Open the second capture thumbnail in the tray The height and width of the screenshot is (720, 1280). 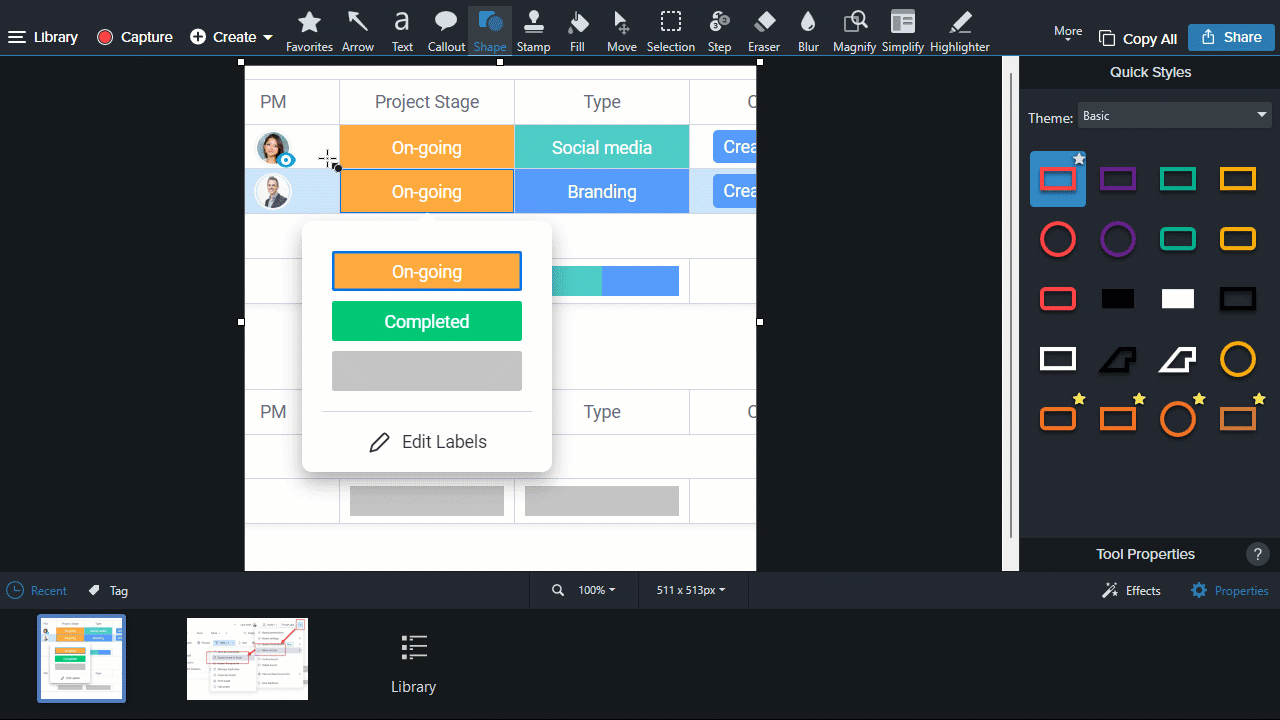pos(247,658)
